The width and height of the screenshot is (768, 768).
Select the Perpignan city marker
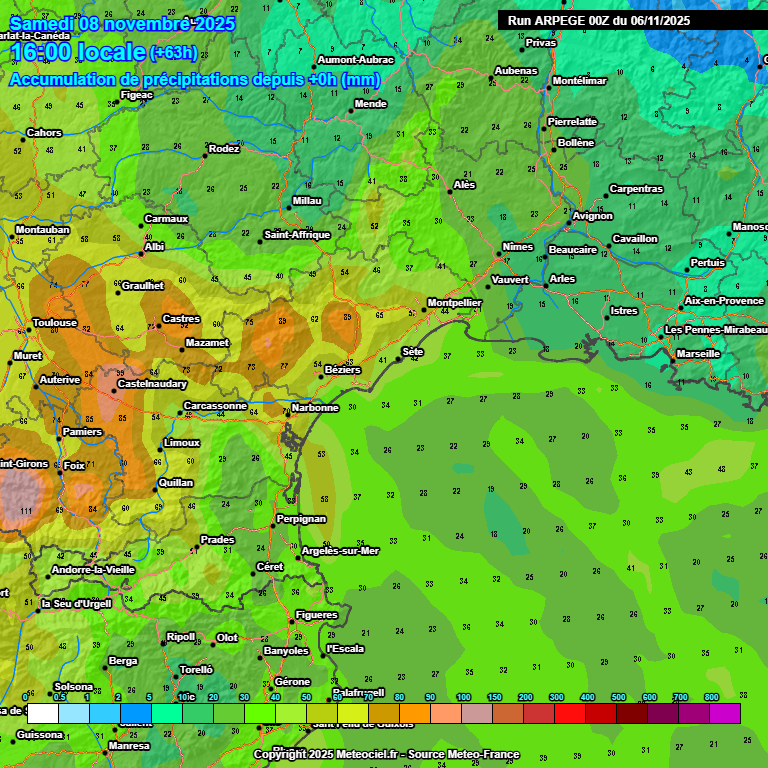click(275, 526)
